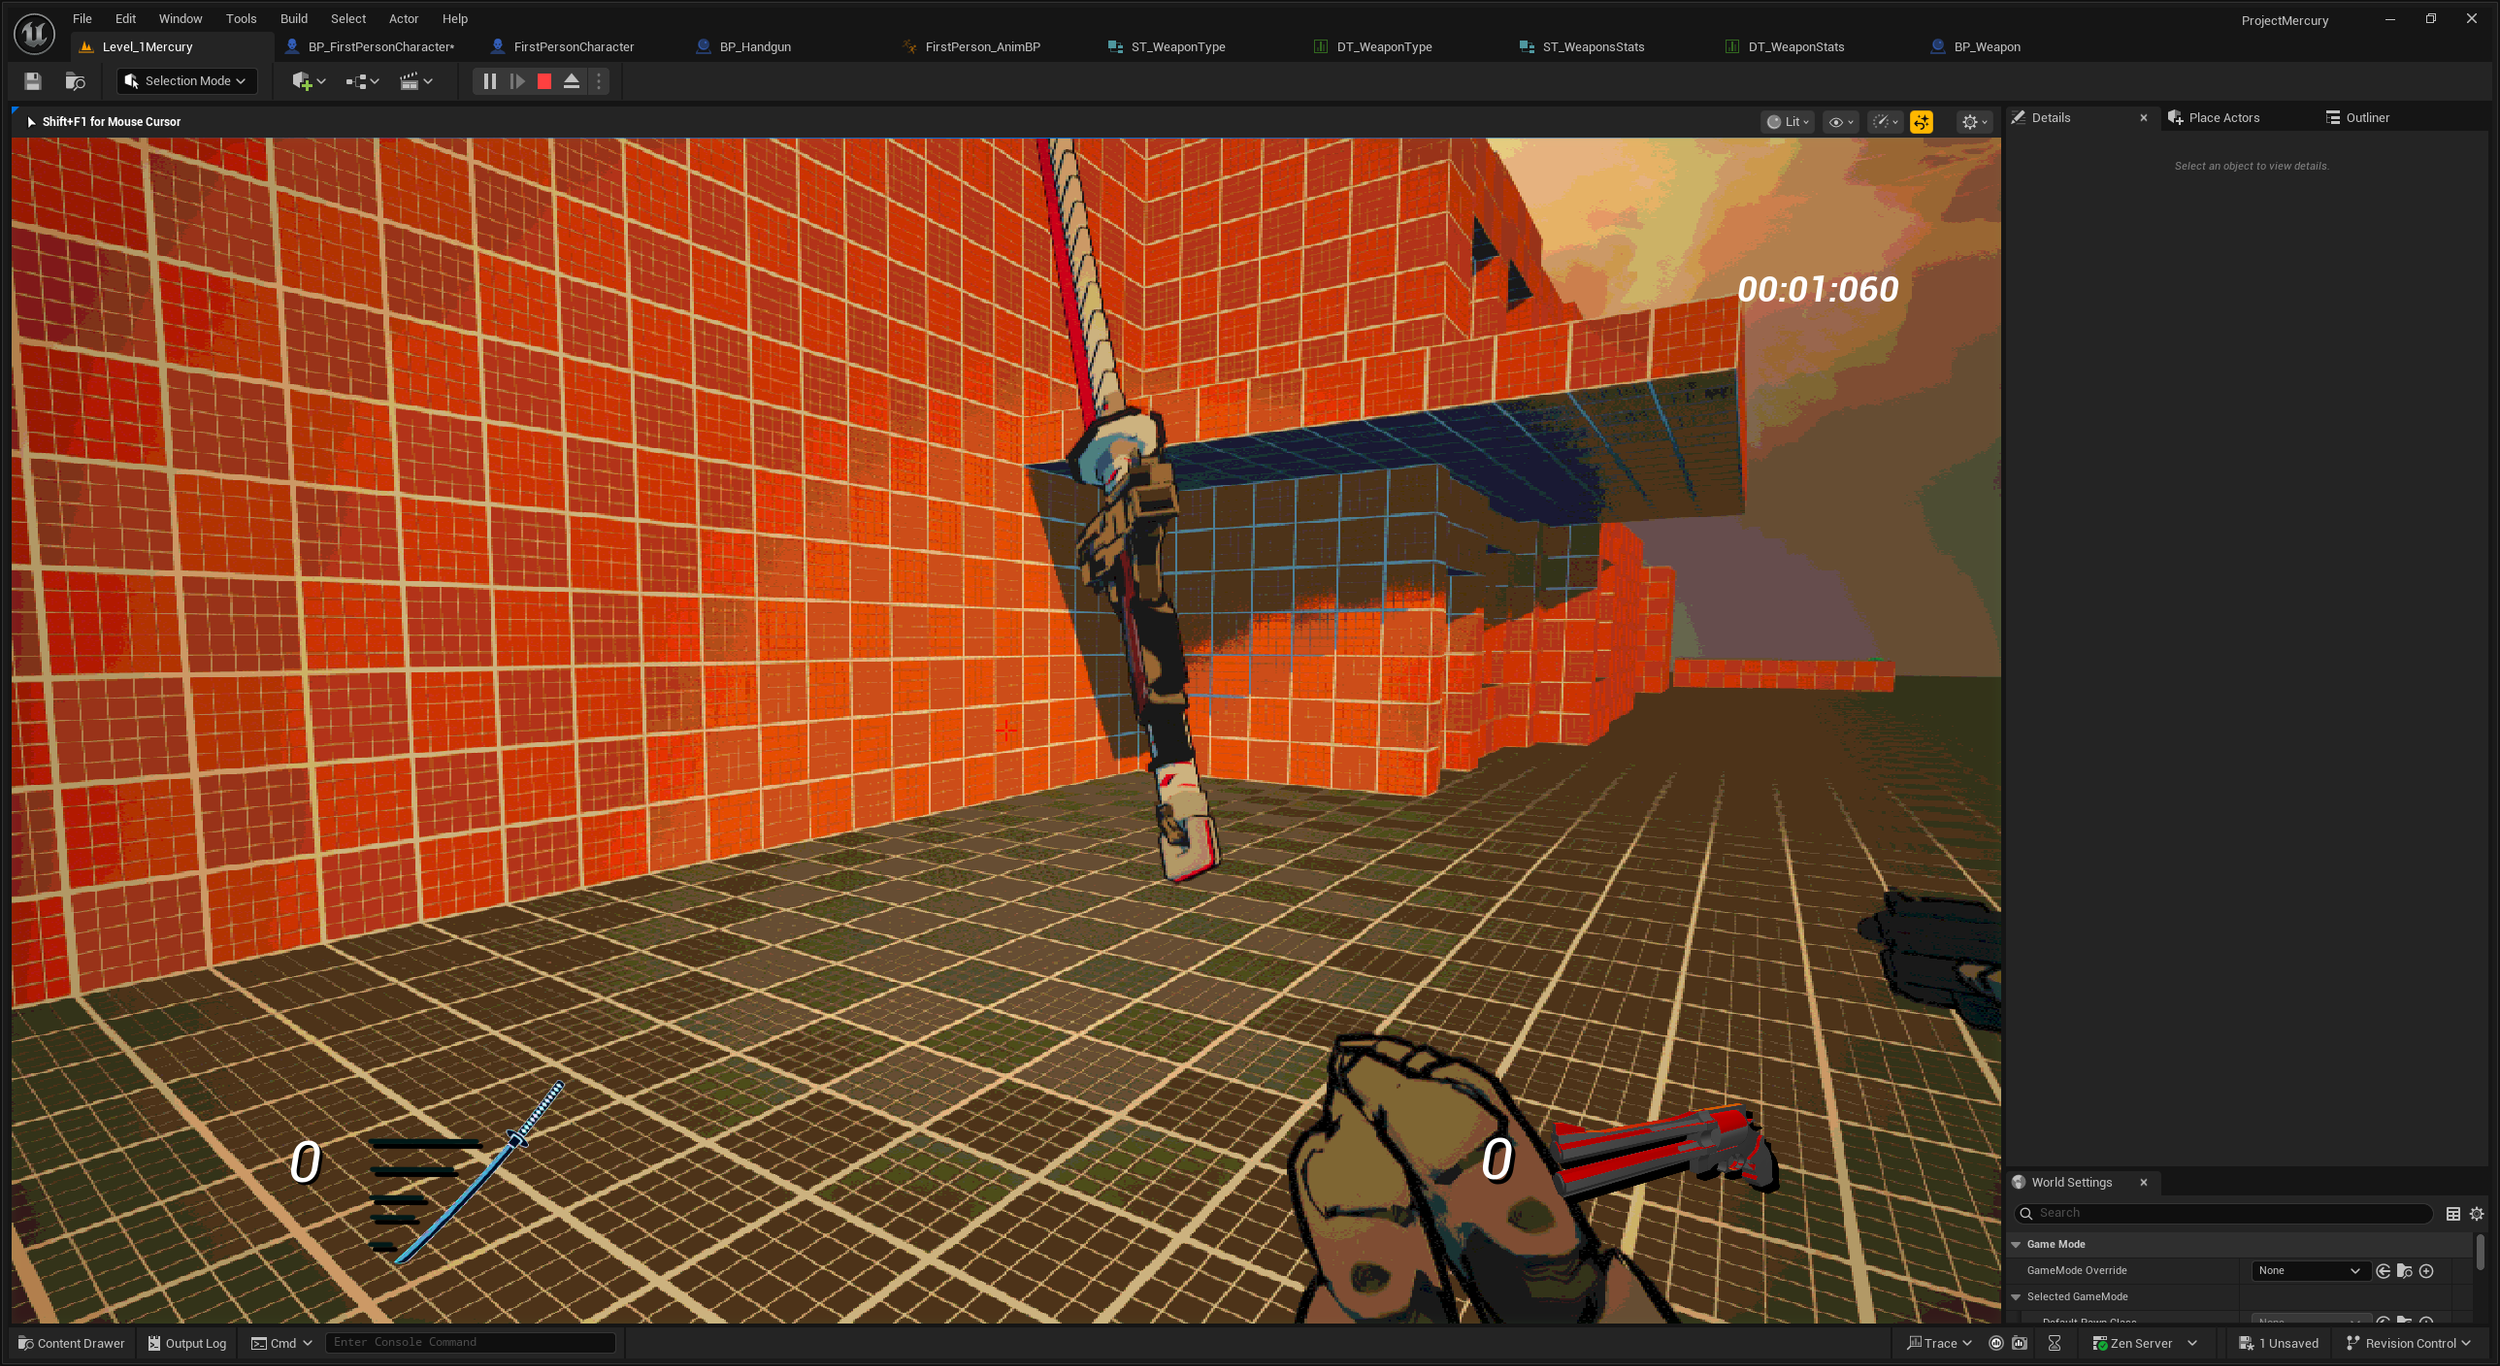The image size is (2500, 1366).
Task: Click the 1 Unsaved button
Action: (x=2279, y=1343)
